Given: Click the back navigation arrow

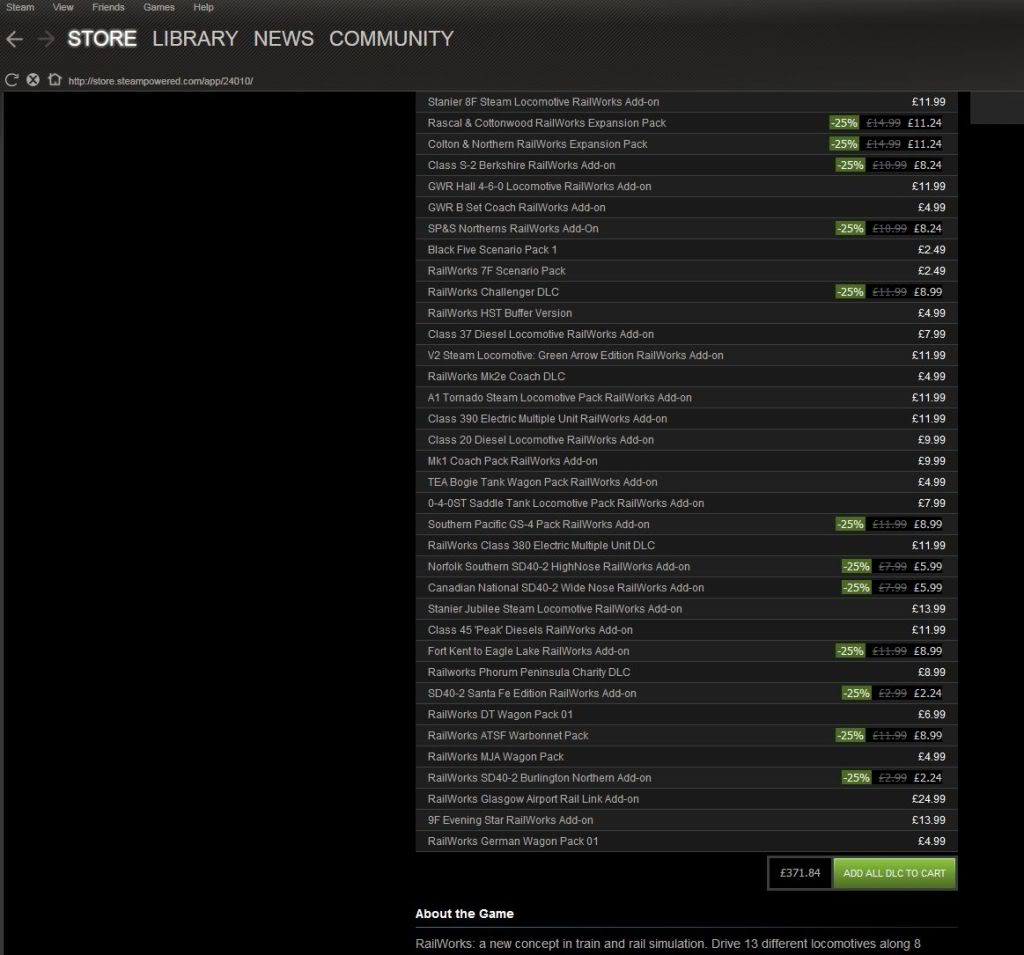Looking at the screenshot, I should pyautogui.click(x=14, y=39).
